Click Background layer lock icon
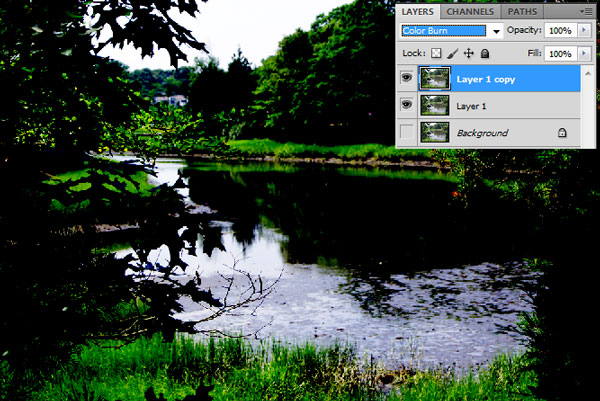Image resolution: width=600 pixels, height=401 pixels. pos(562,133)
